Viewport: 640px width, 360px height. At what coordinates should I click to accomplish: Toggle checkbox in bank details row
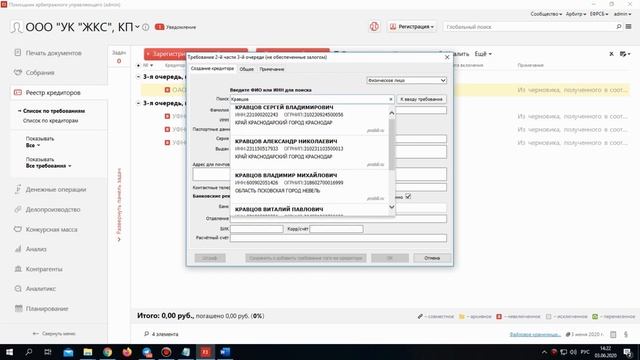tap(408, 196)
